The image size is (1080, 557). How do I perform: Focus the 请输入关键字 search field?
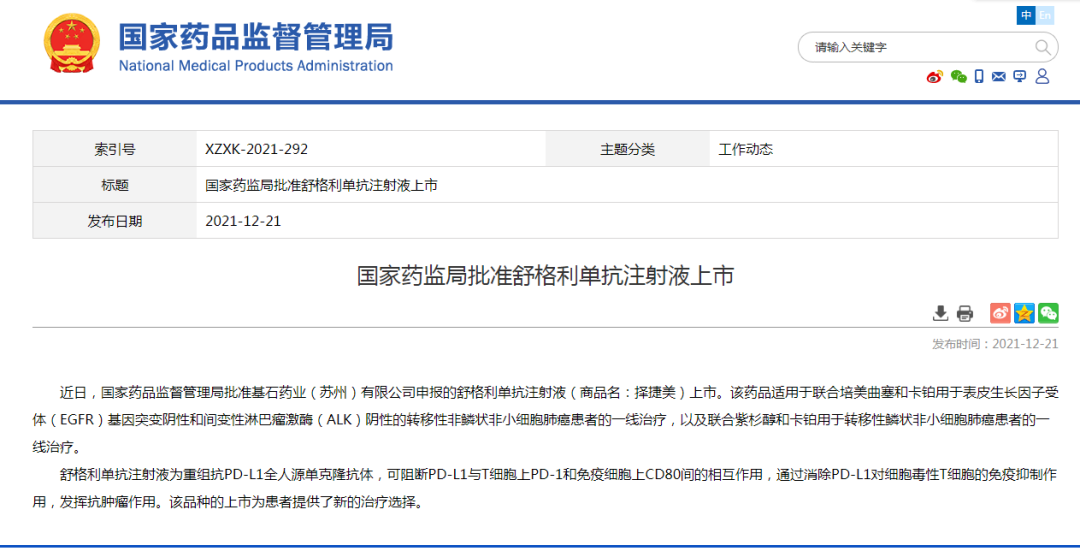(x=915, y=47)
